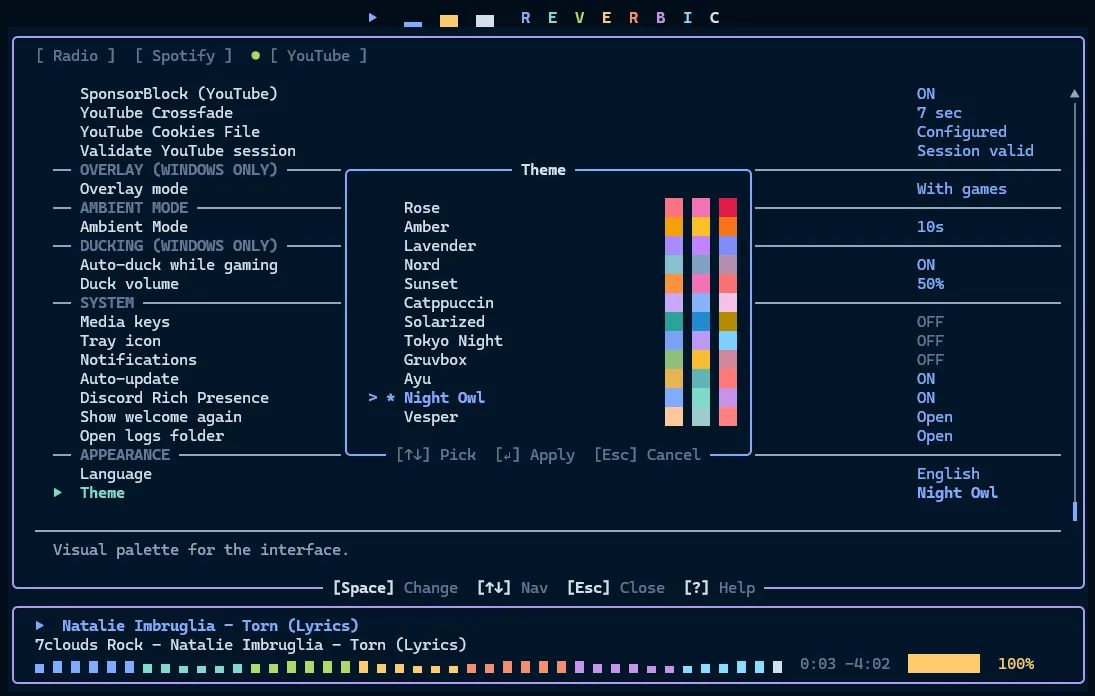Screen dimensions: 1095x696
Task: Select the Vesper theme
Action: pyautogui.click(x=430, y=417)
